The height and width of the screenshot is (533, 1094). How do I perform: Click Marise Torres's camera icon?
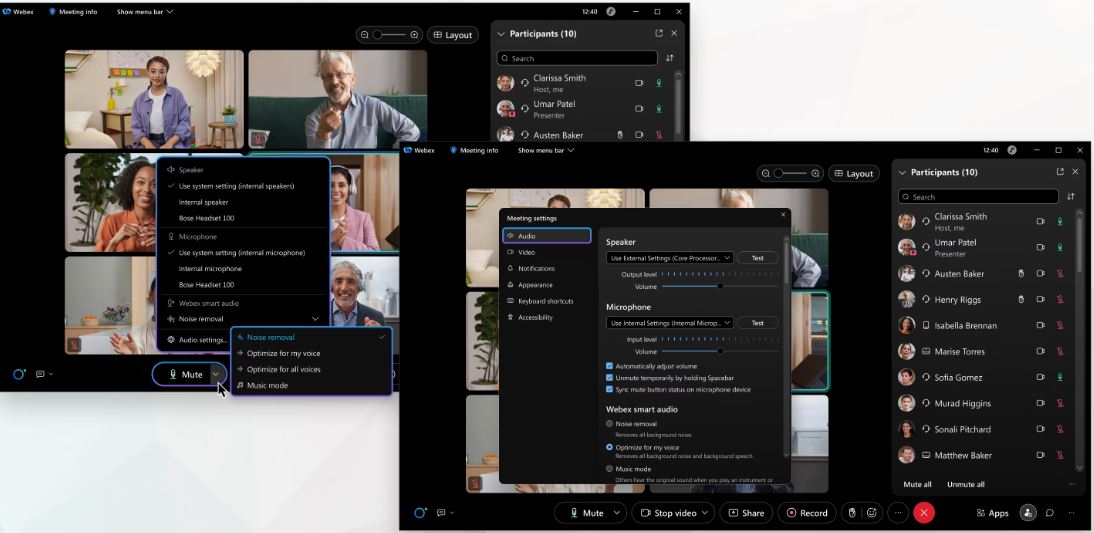(x=1040, y=352)
